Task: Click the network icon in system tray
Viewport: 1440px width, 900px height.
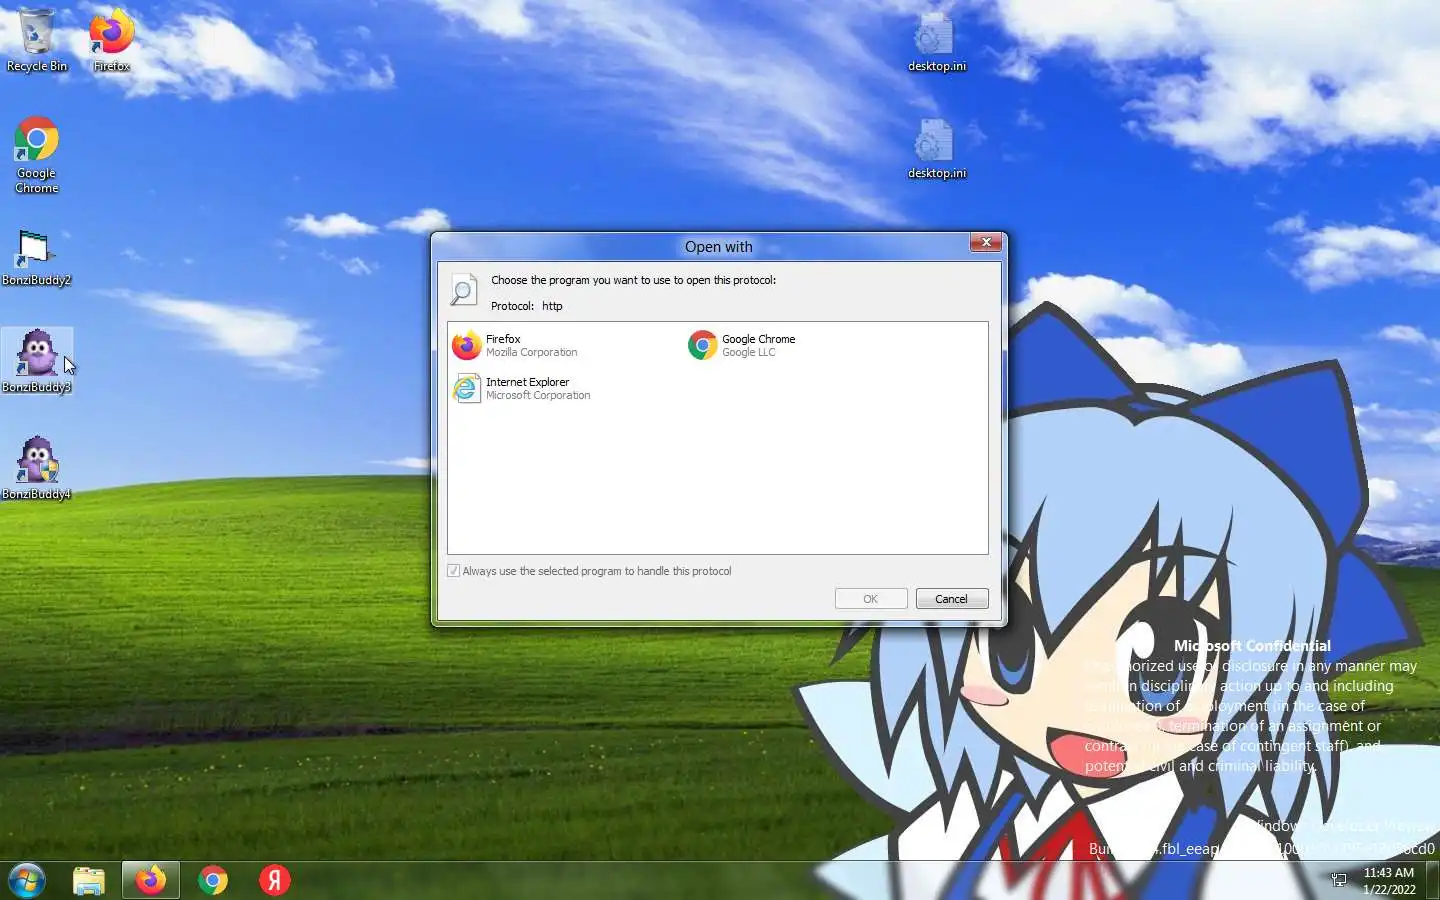Action: (1339, 881)
